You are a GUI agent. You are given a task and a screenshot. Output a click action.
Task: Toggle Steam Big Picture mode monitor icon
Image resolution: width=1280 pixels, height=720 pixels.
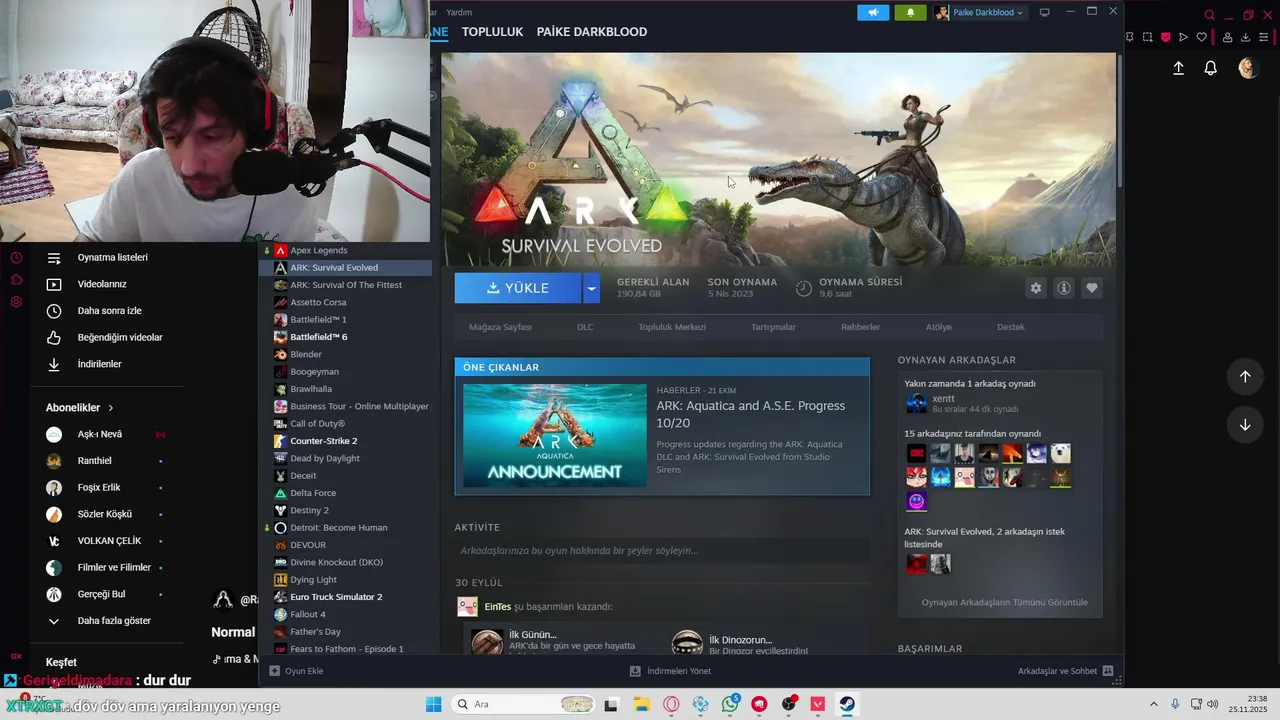[1045, 12]
